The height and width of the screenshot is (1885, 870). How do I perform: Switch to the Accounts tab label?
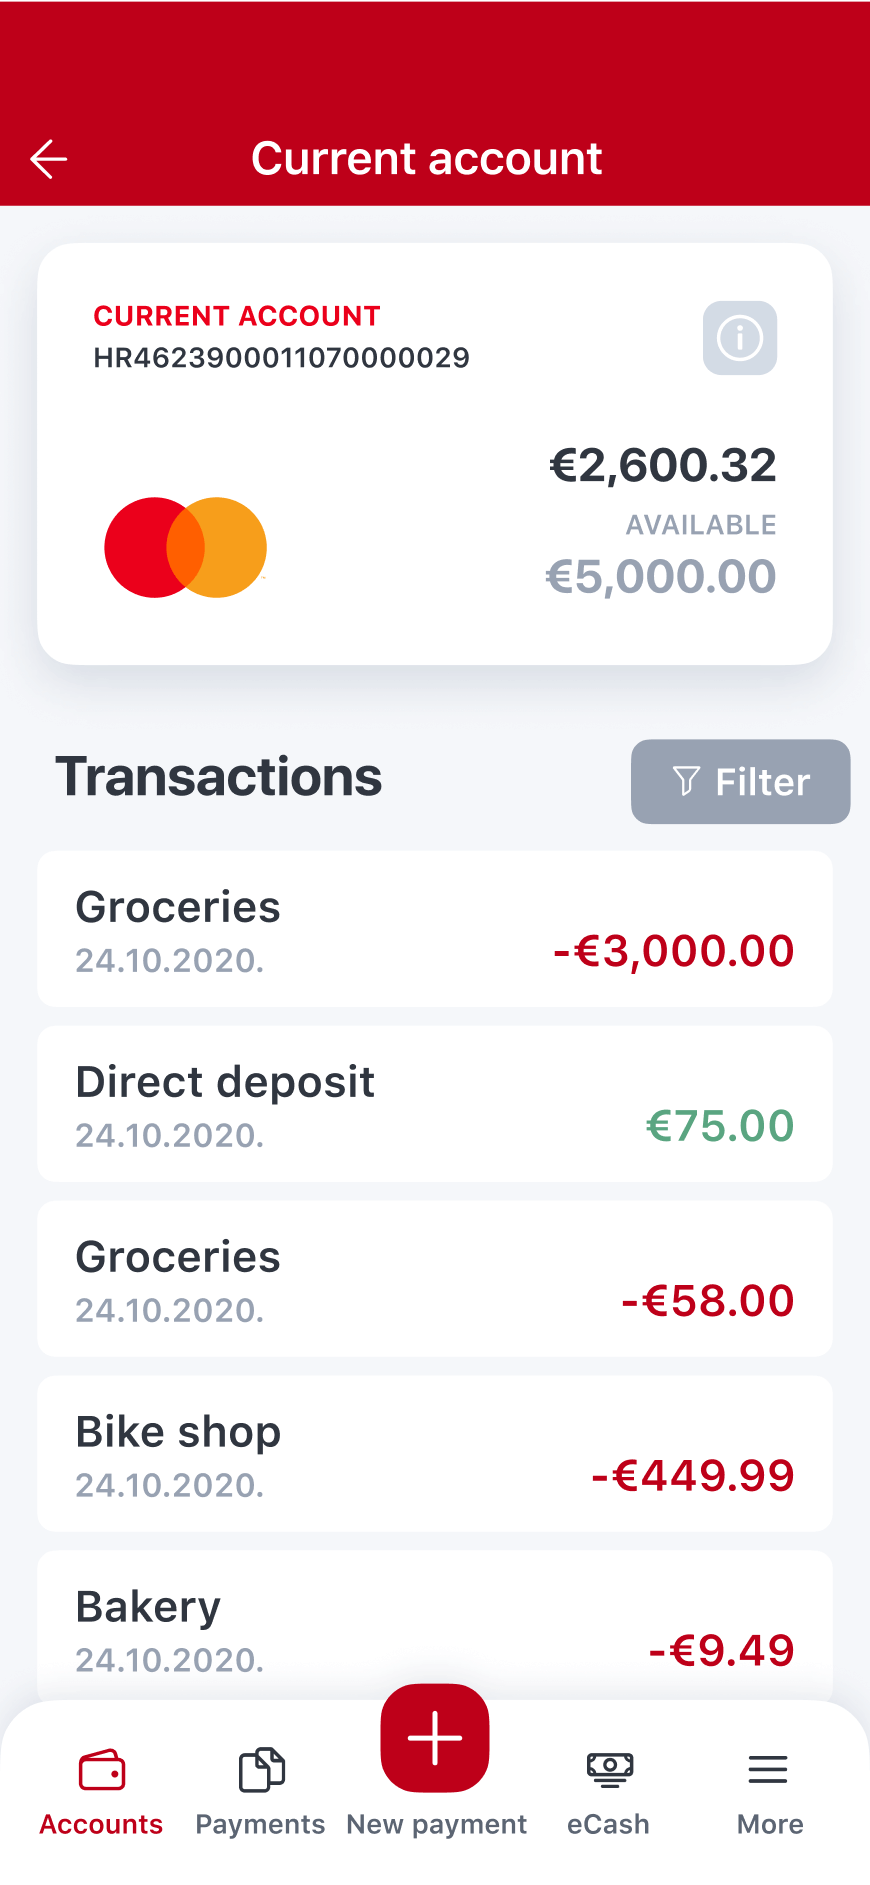(x=102, y=1825)
